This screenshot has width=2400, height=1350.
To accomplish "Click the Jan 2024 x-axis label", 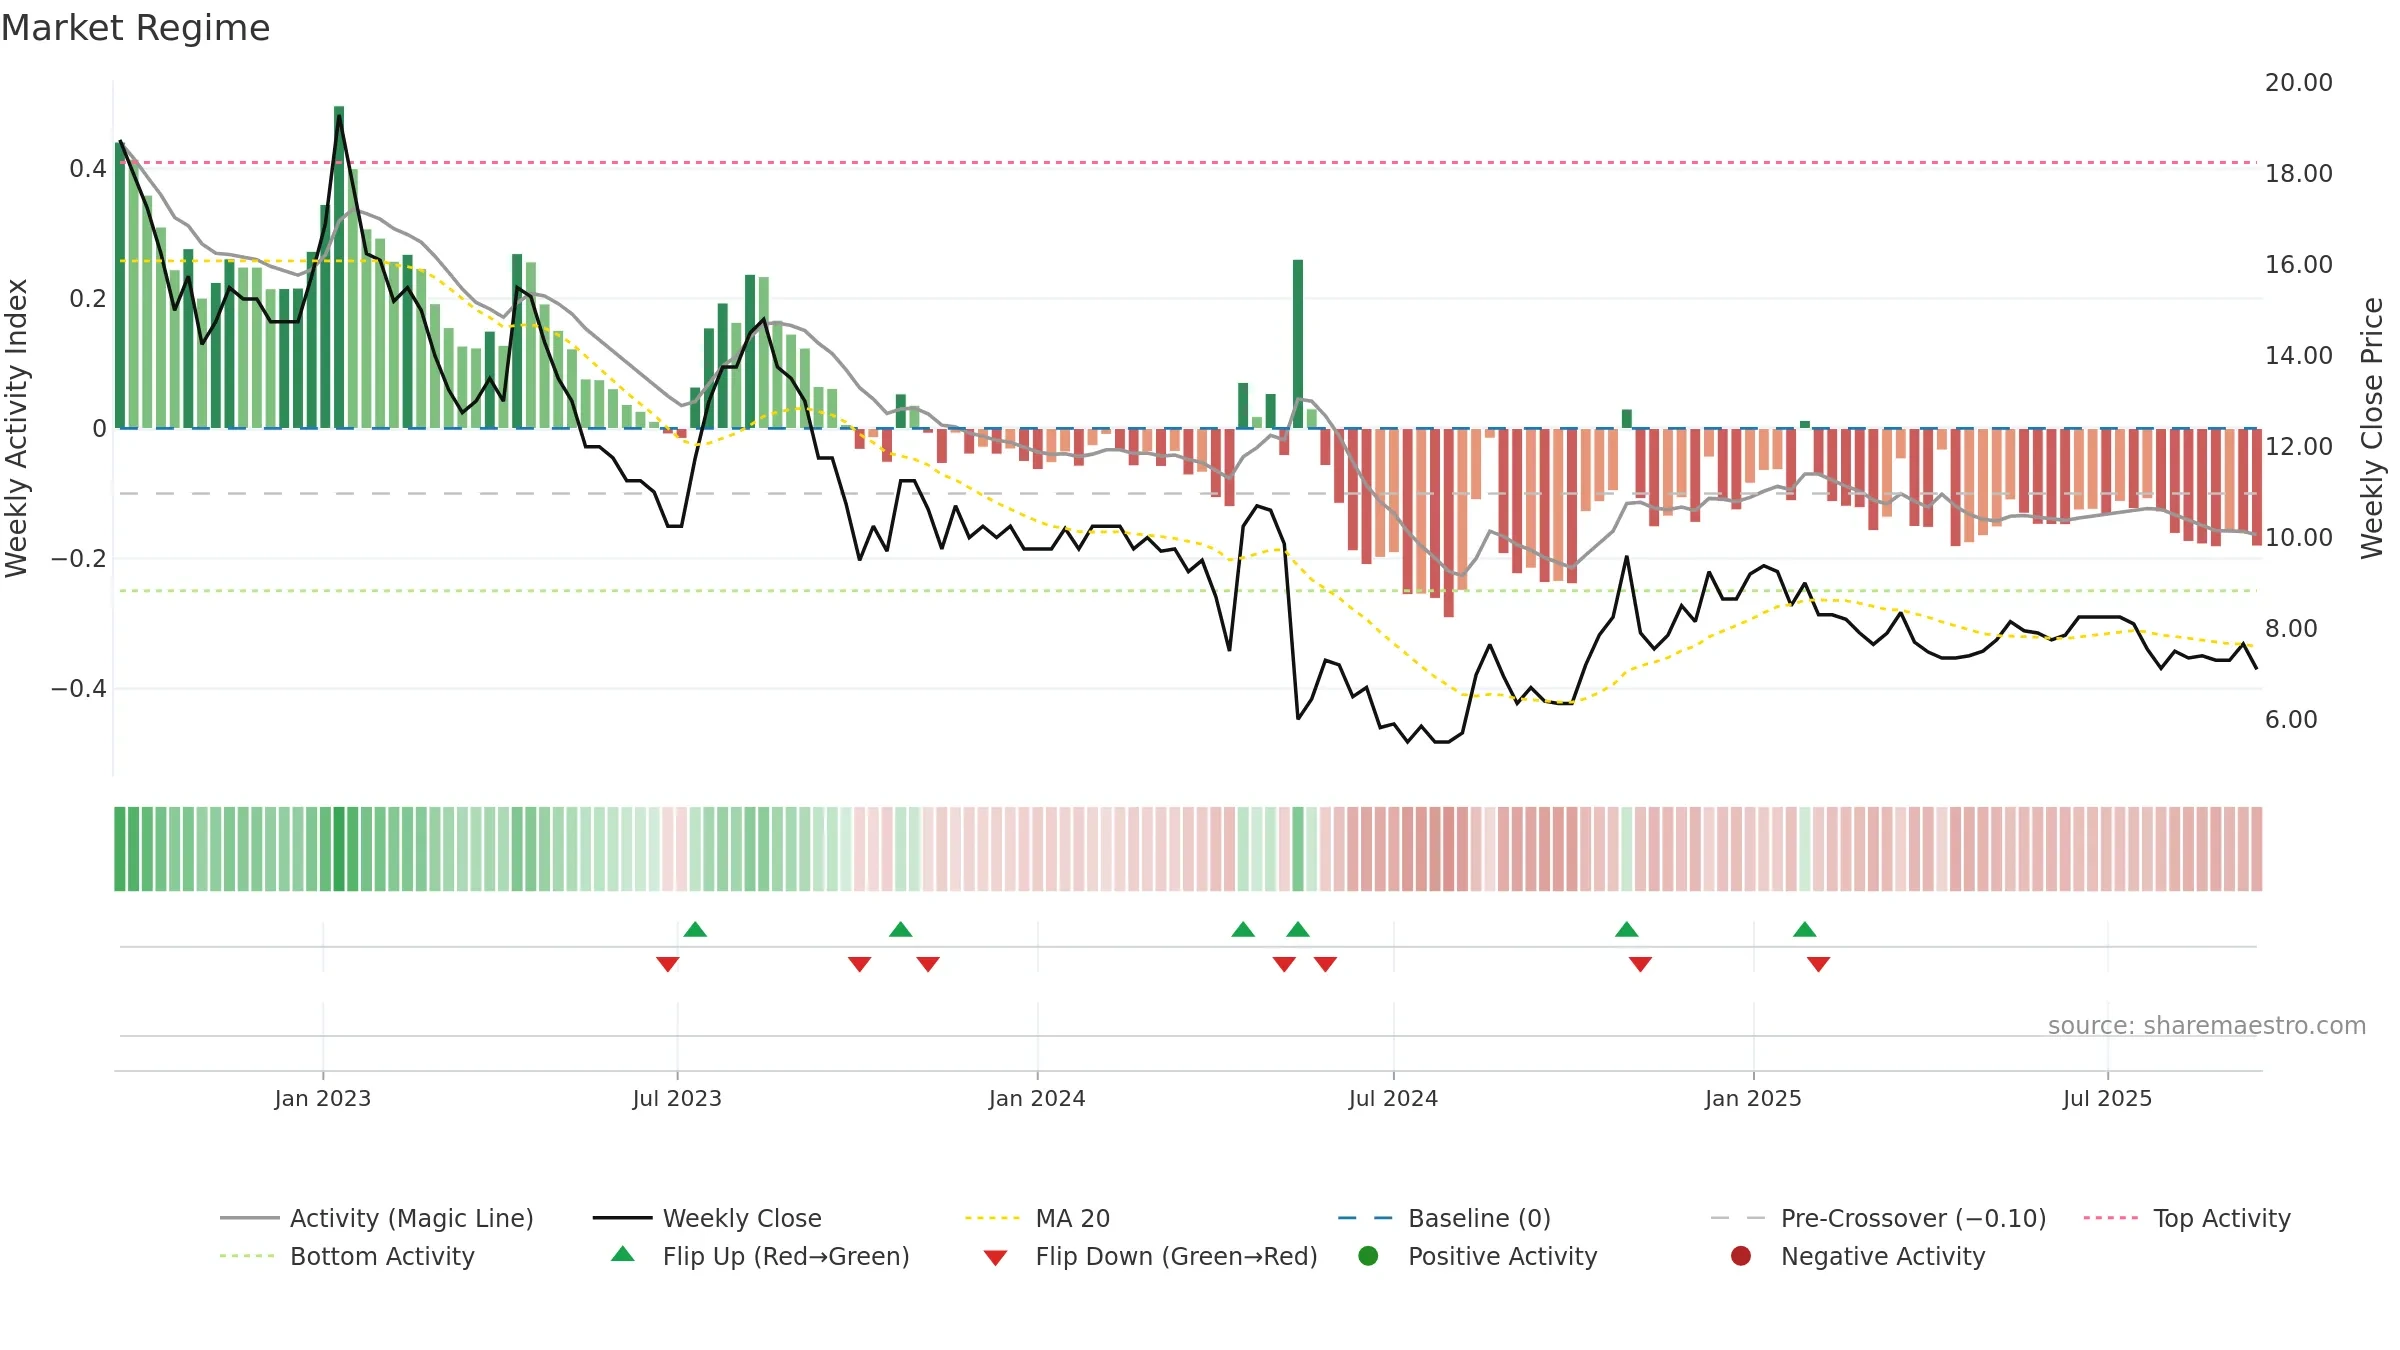I will (1037, 1098).
